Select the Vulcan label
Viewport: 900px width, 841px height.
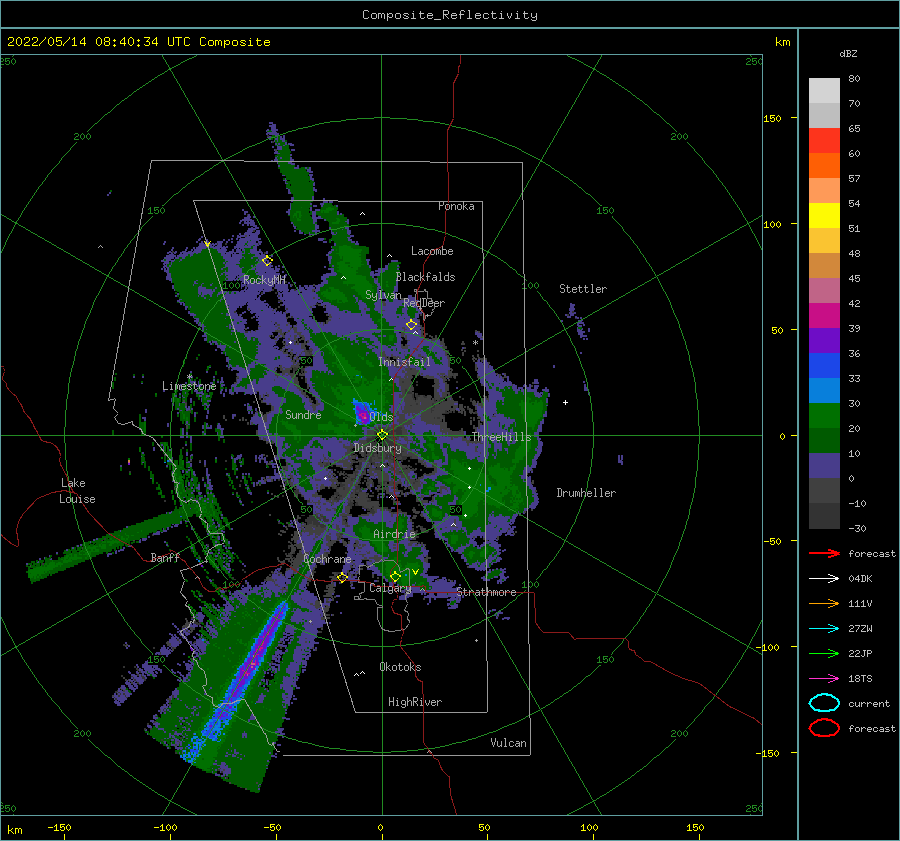click(509, 743)
